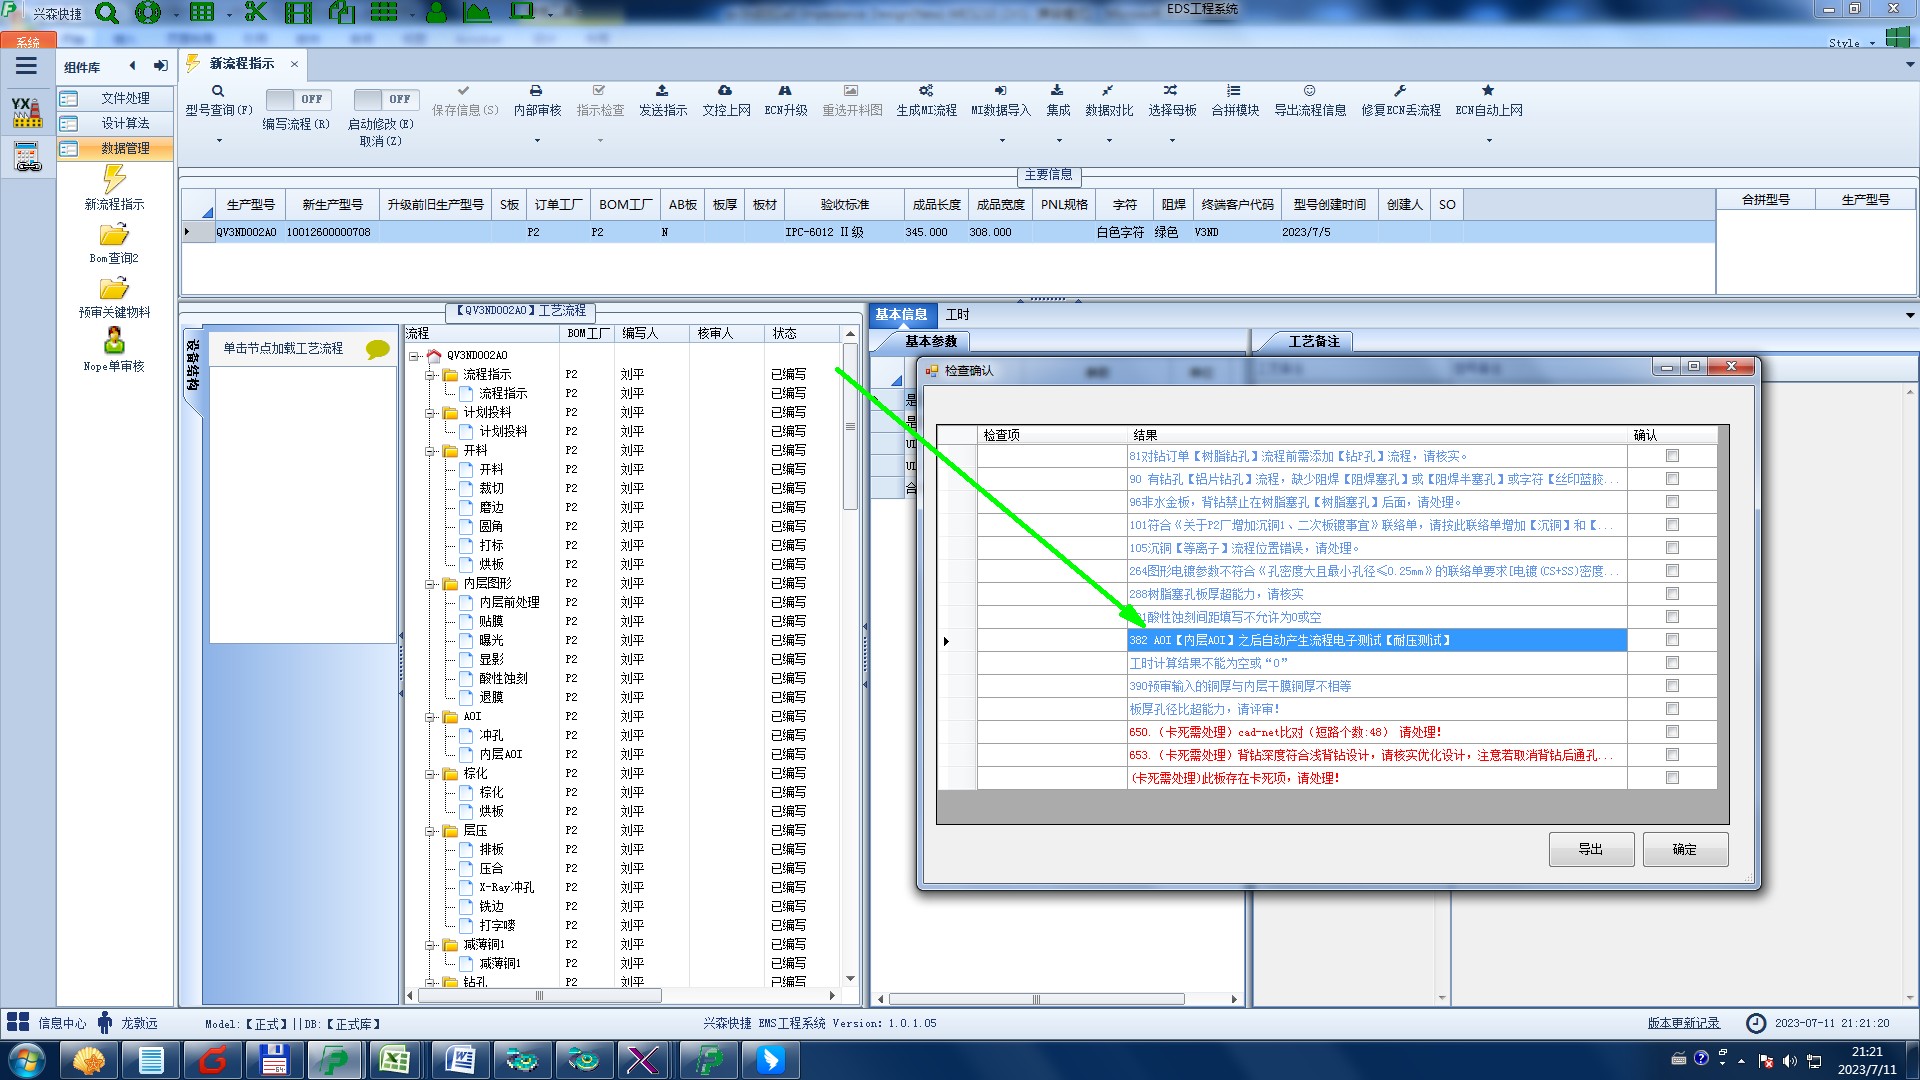The height and width of the screenshot is (1080, 1920).
Task: Click ECN自动上网 star icon
Action: (1488, 91)
